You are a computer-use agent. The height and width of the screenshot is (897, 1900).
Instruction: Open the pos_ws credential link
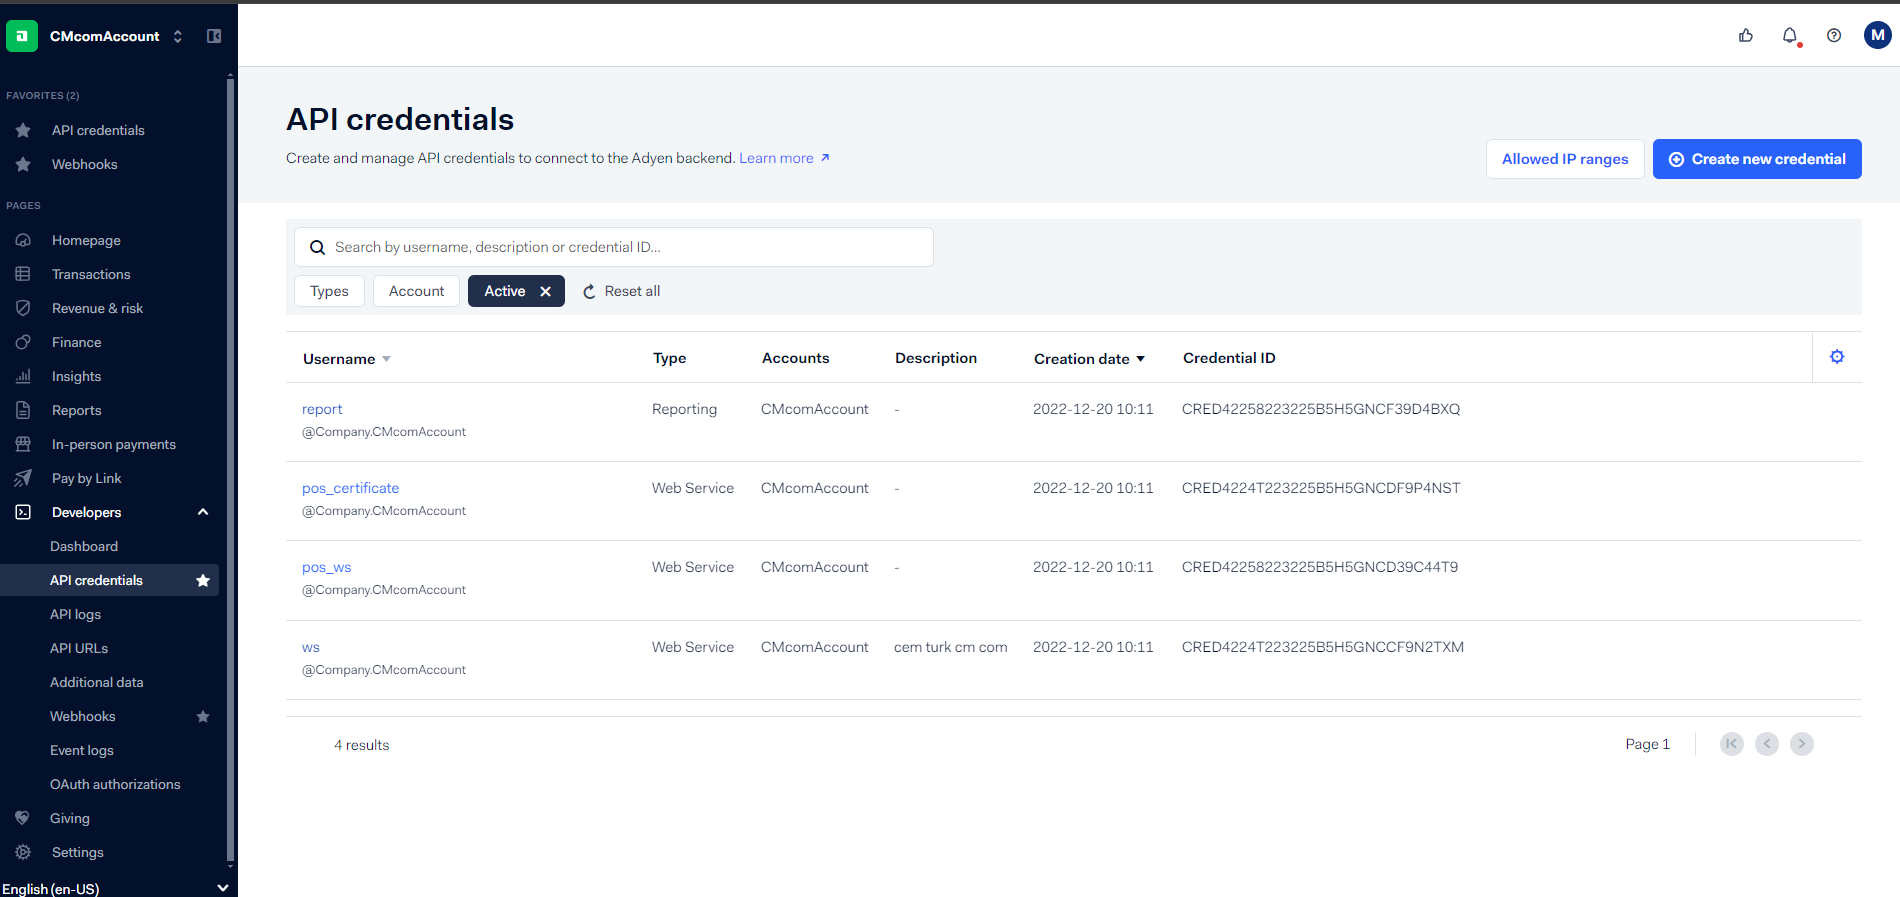[326, 567]
